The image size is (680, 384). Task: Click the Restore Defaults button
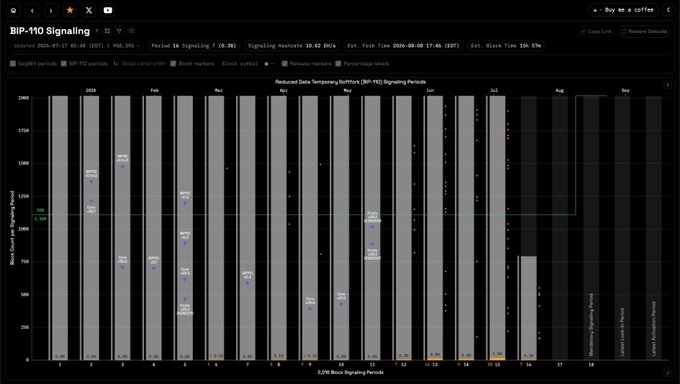pos(644,31)
